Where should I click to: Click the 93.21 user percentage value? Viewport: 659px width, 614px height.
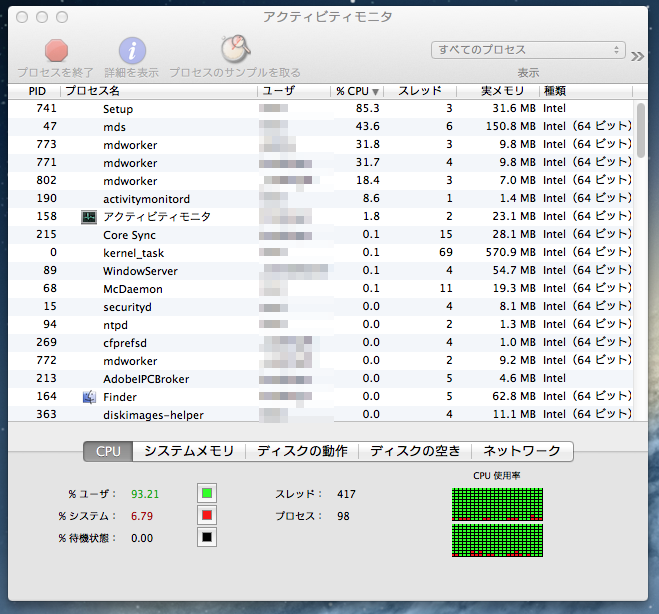coord(145,494)
